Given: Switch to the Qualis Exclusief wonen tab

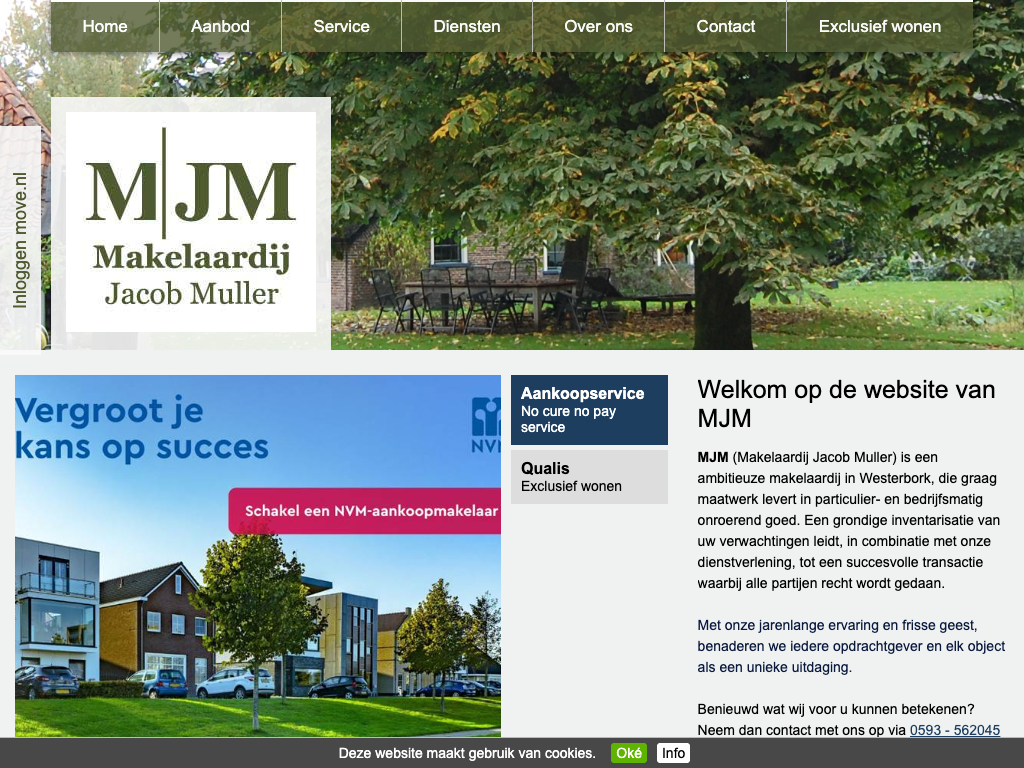Looking at the screenshot, I should pos(589,477).
